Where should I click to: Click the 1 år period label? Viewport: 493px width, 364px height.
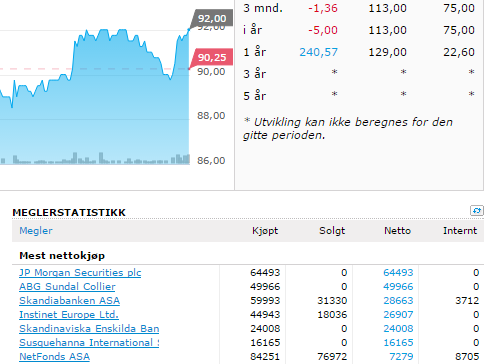[255, 52]
